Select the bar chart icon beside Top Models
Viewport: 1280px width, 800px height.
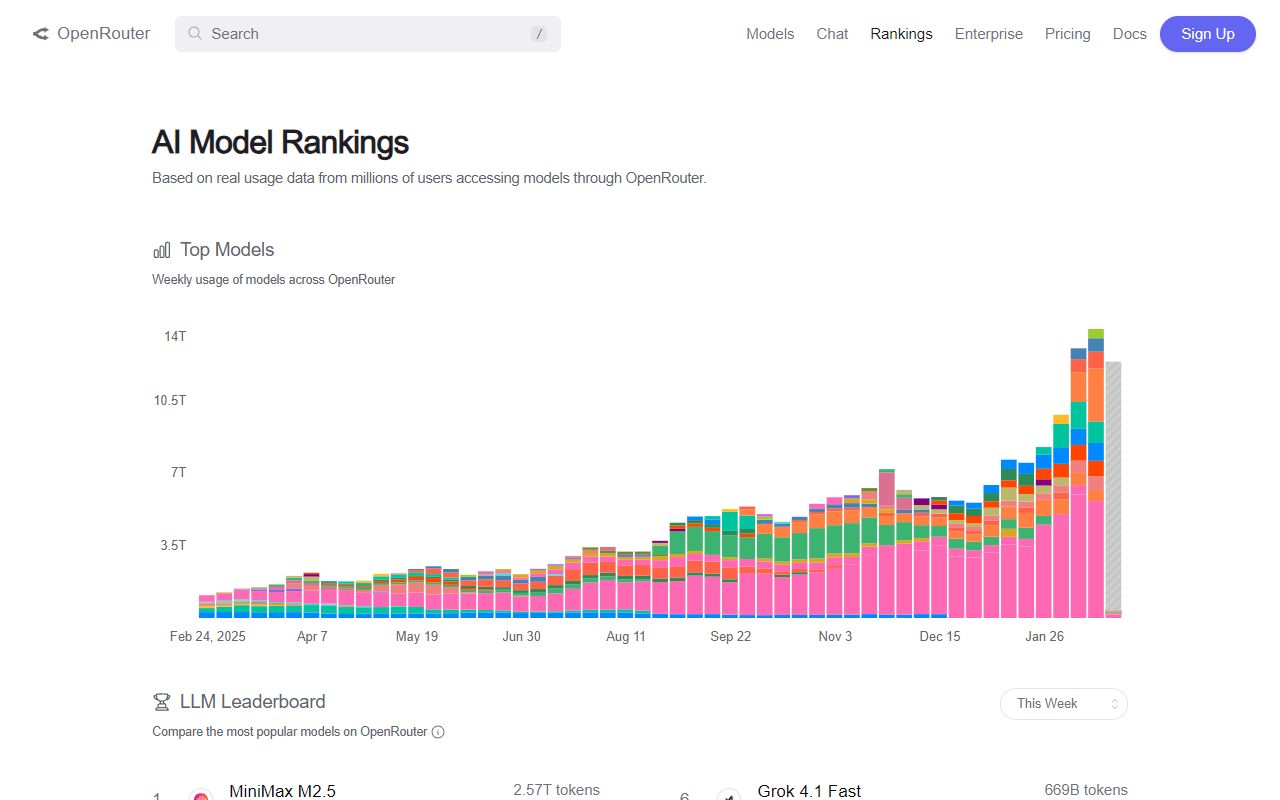click(x=162, y=249)
